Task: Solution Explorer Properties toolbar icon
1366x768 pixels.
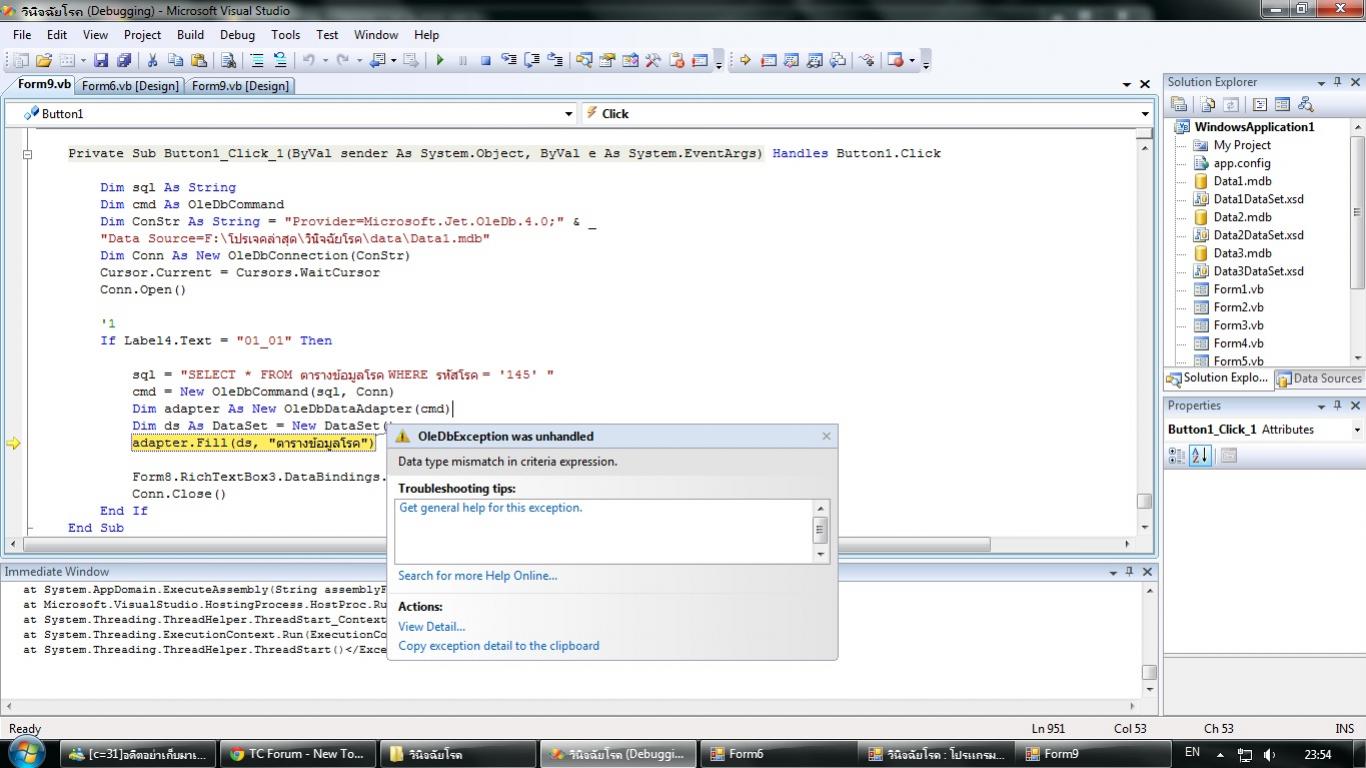Action: click(x=1179, y=104)
